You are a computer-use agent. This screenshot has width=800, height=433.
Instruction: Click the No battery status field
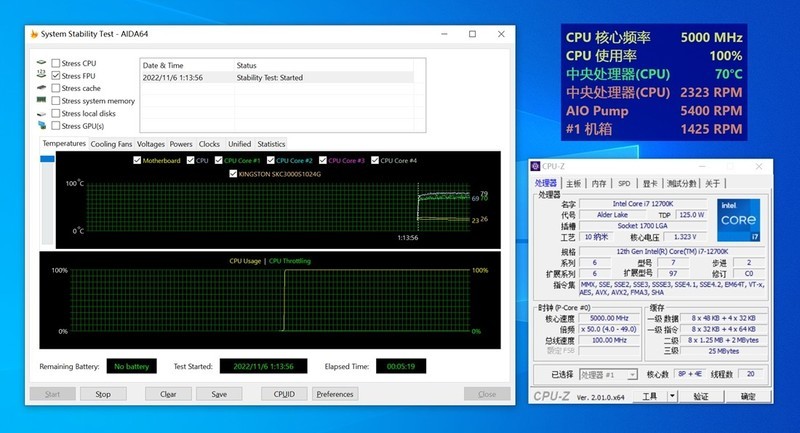(x=131, y=366)
